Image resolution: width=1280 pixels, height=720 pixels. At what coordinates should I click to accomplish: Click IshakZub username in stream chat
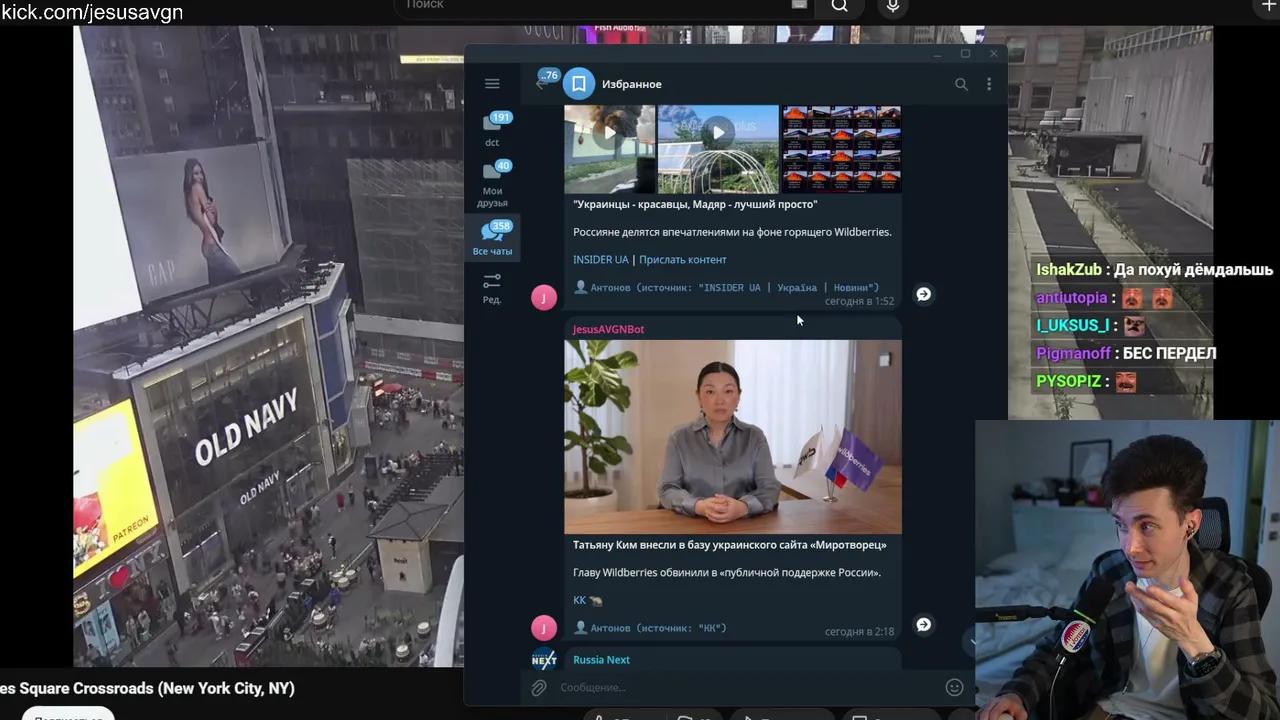point(1068,270)
